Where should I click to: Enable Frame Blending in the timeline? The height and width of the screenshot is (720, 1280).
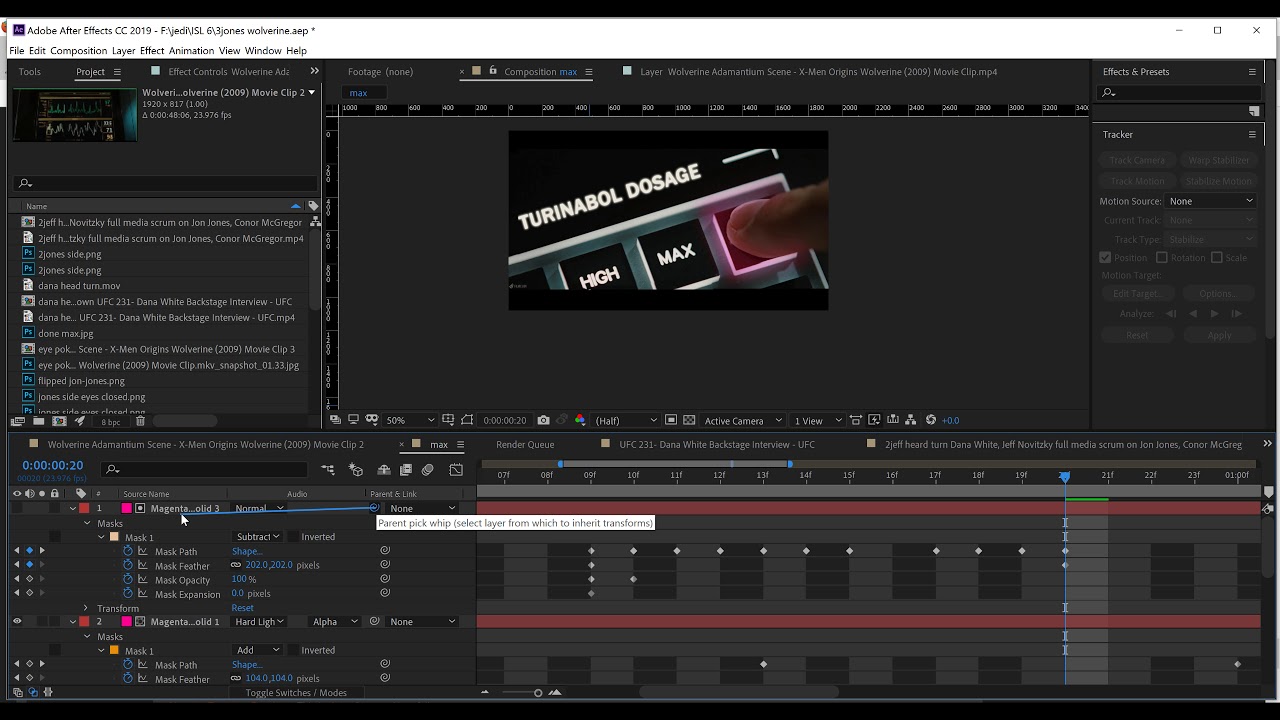pyautogui.click(x=406, y=470)
